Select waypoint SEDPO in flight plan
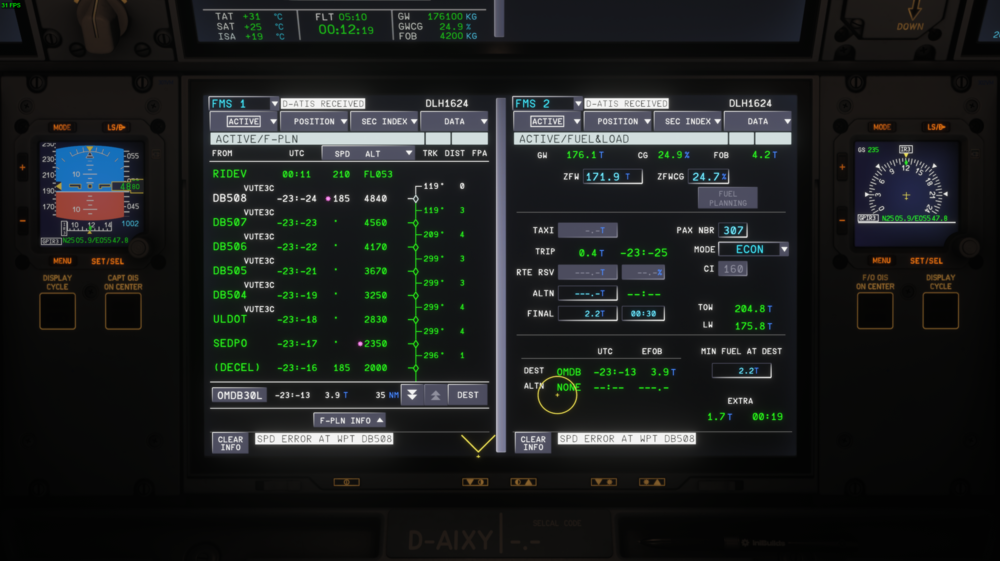This screenshot has height=561, width=1000. pos(230,344)
